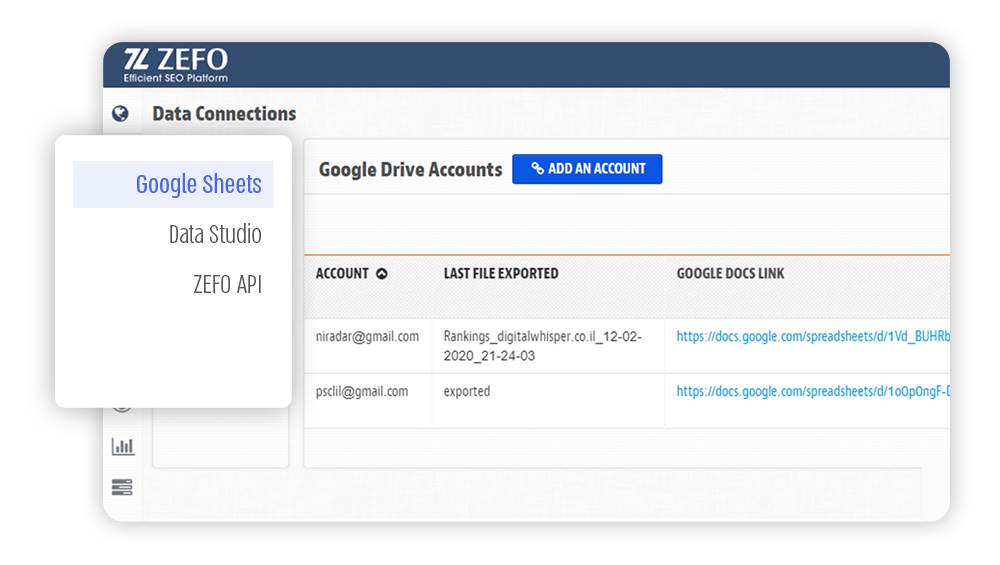
Task: Click the Rankings_digitalwhisper.co.il file name cell
Action: pyautogui.click(x=543, y=346)
